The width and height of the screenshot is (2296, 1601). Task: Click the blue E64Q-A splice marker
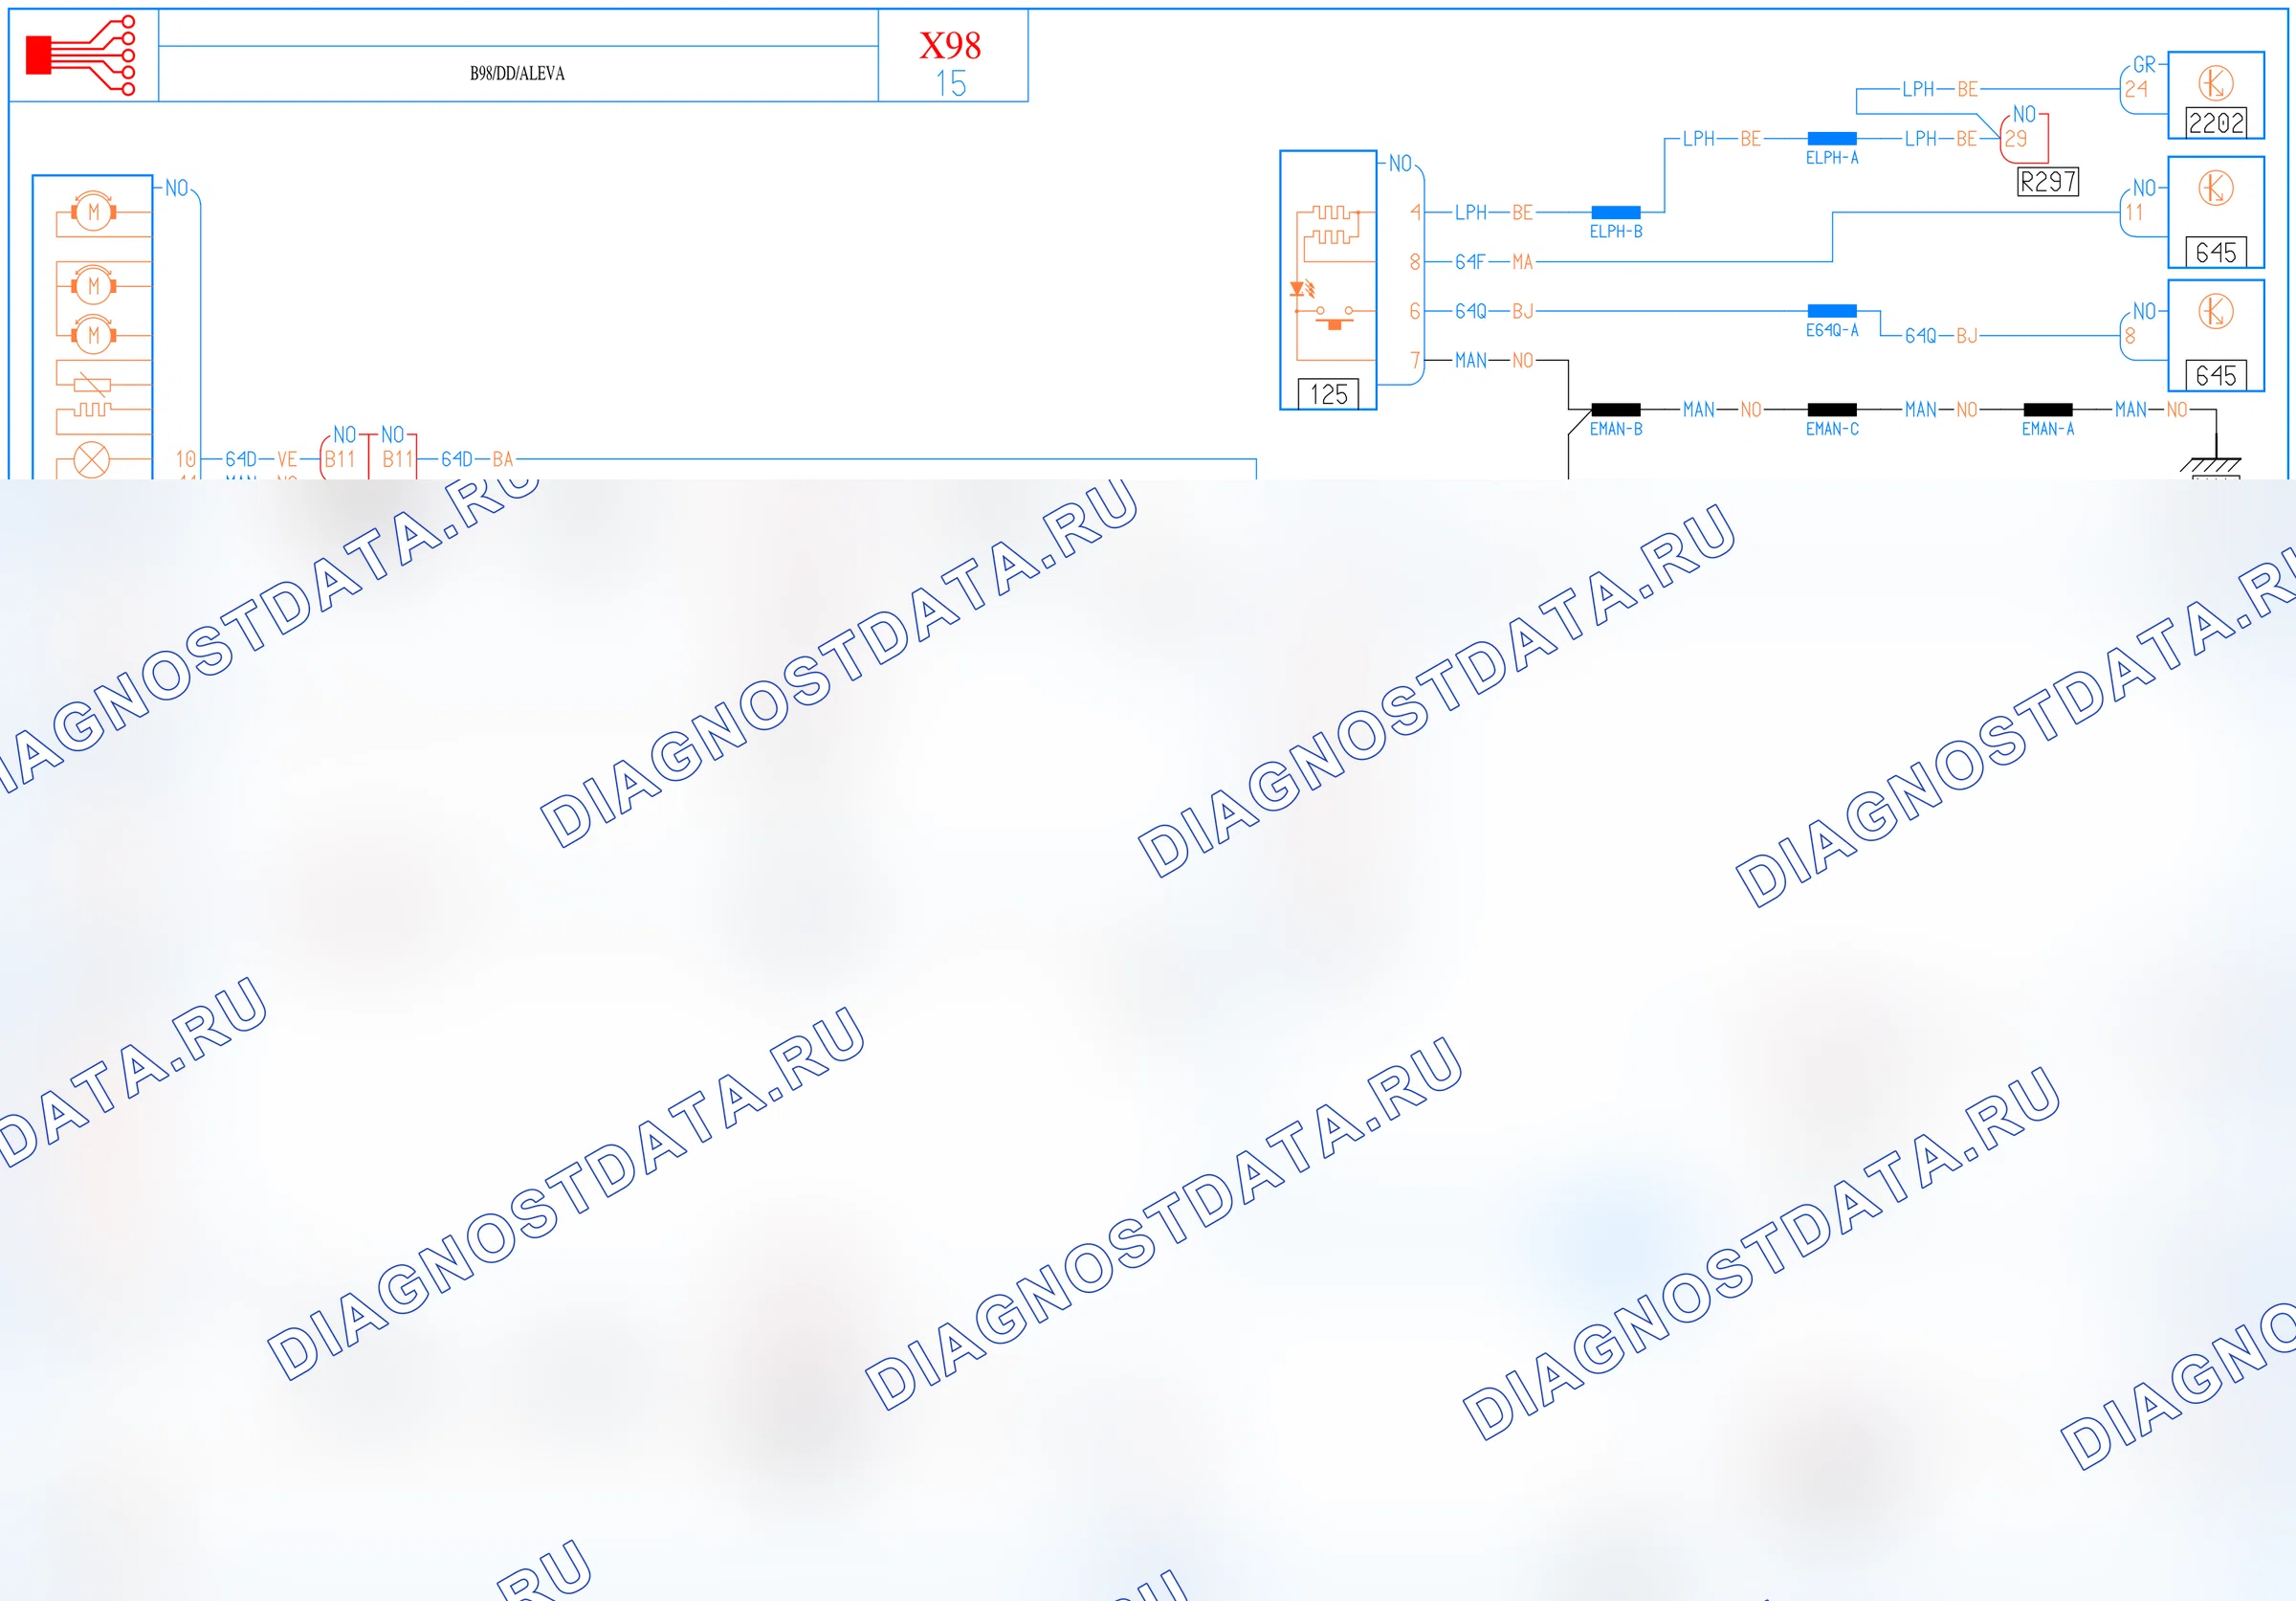(x=1832, y=311)
